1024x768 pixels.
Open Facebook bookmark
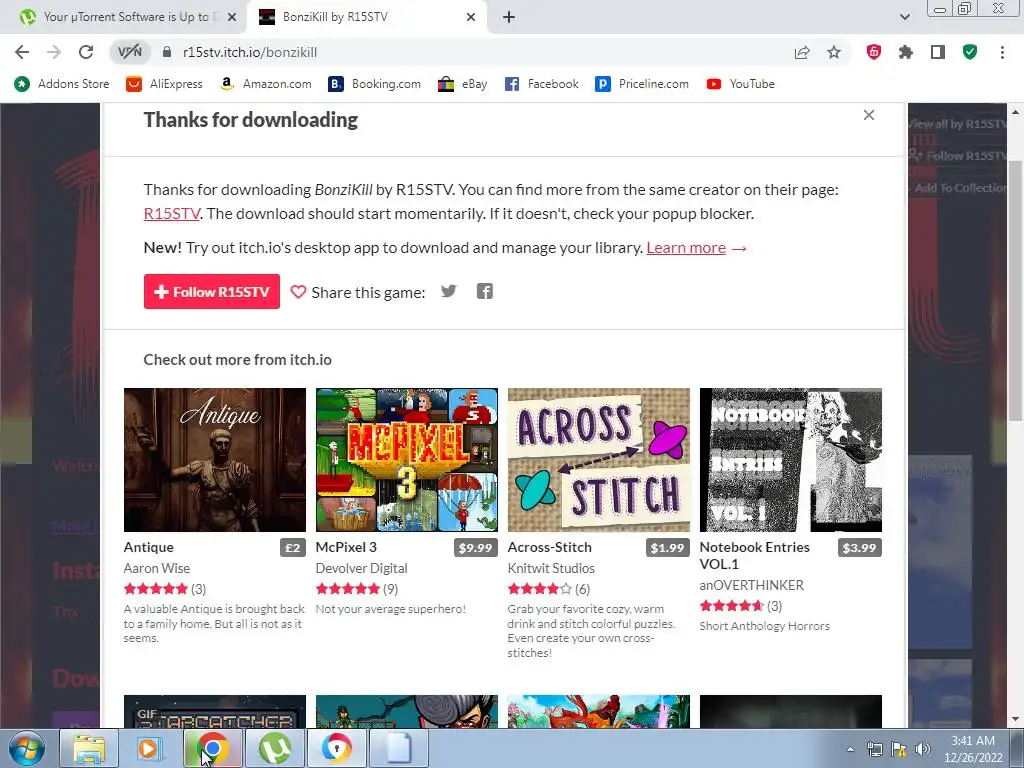(542, 84)
